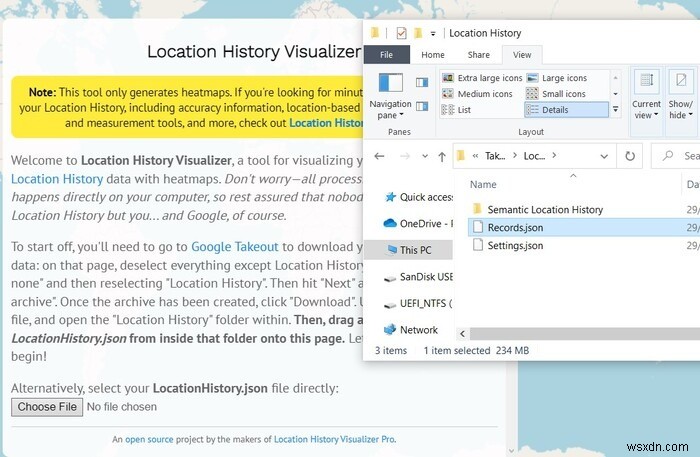Open the Show/hide dropdown

tap(680, 110)
